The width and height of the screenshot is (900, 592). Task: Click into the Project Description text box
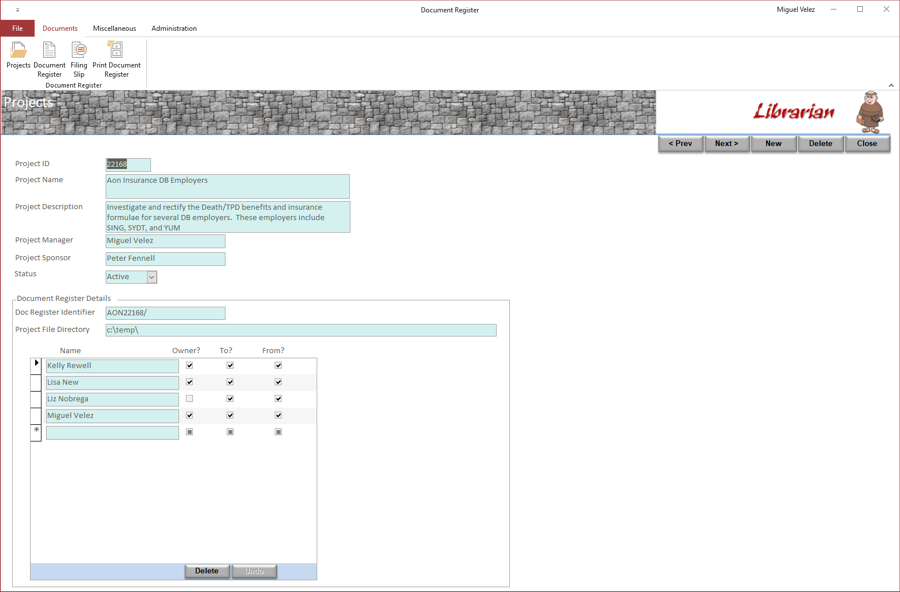(228, 217)
